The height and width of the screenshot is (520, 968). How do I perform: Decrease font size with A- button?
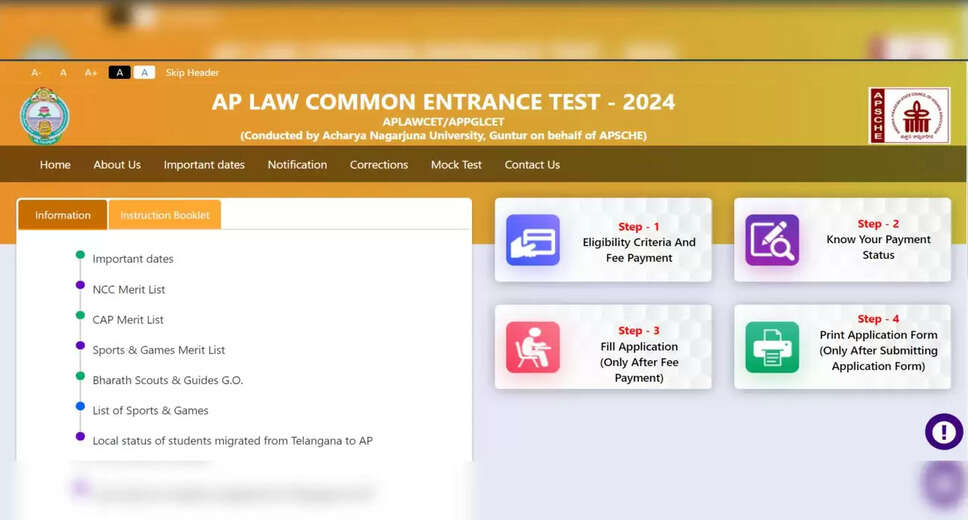[36, 73]
